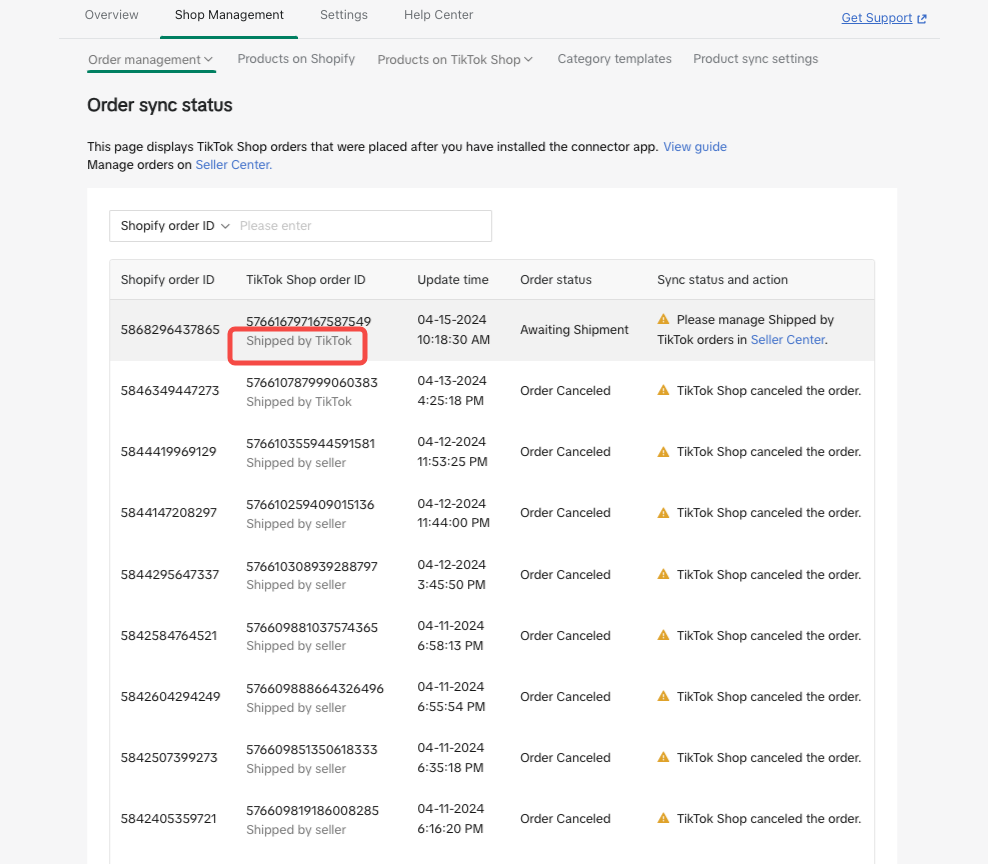Screen dimensions: 988x864
Task: Click Shipped by TikTok under order 576610787999060383
Action: pyautogui.click(x=299, y=402)
